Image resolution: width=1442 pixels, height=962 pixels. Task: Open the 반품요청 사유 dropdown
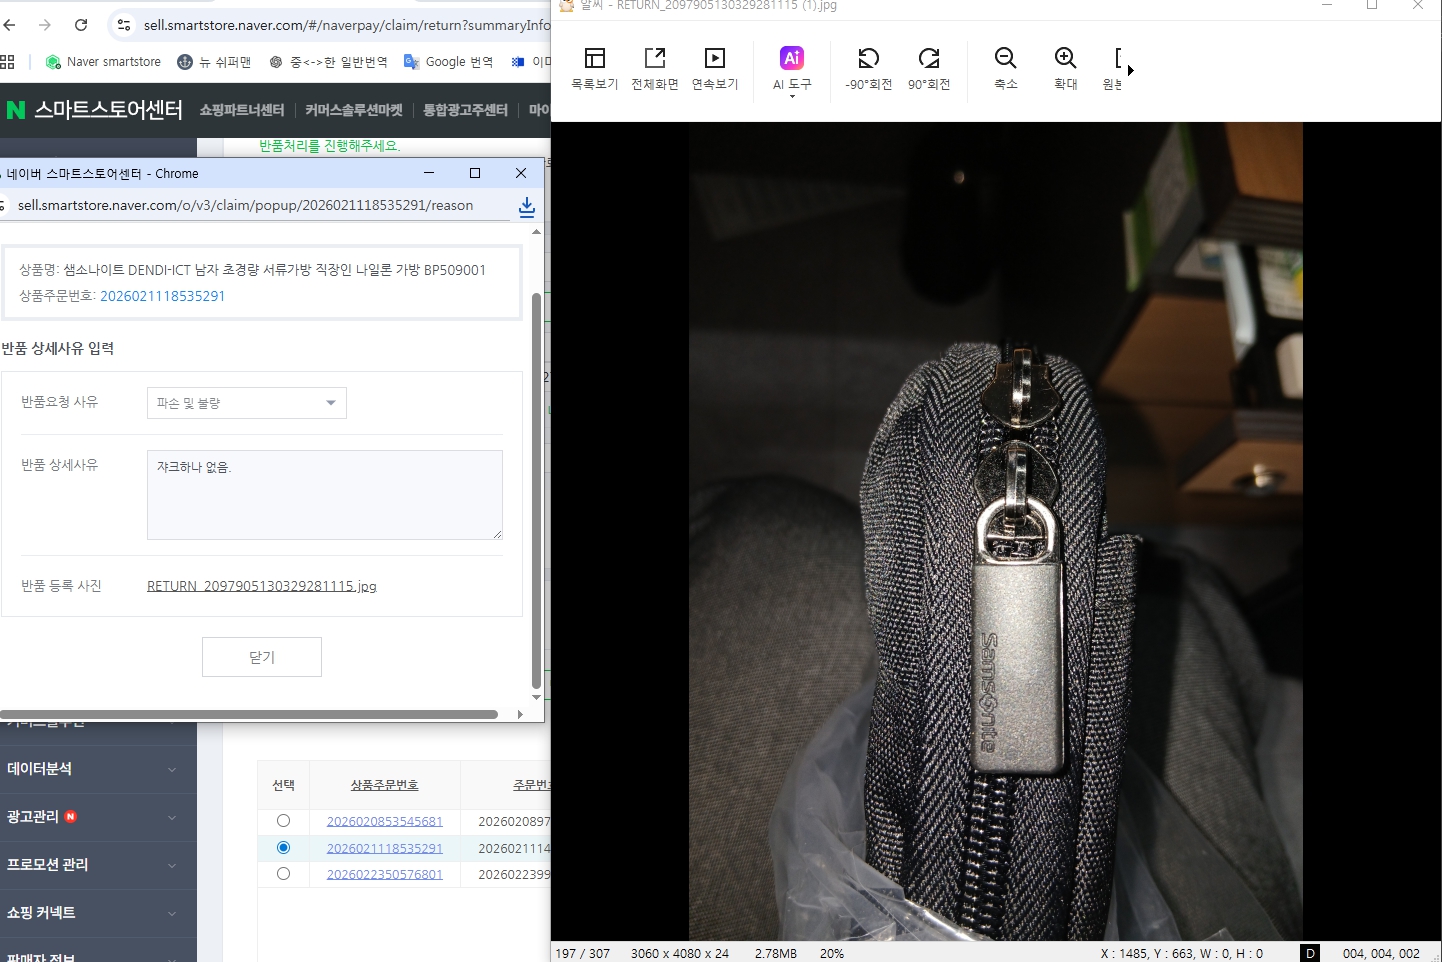tap(246, 403)
